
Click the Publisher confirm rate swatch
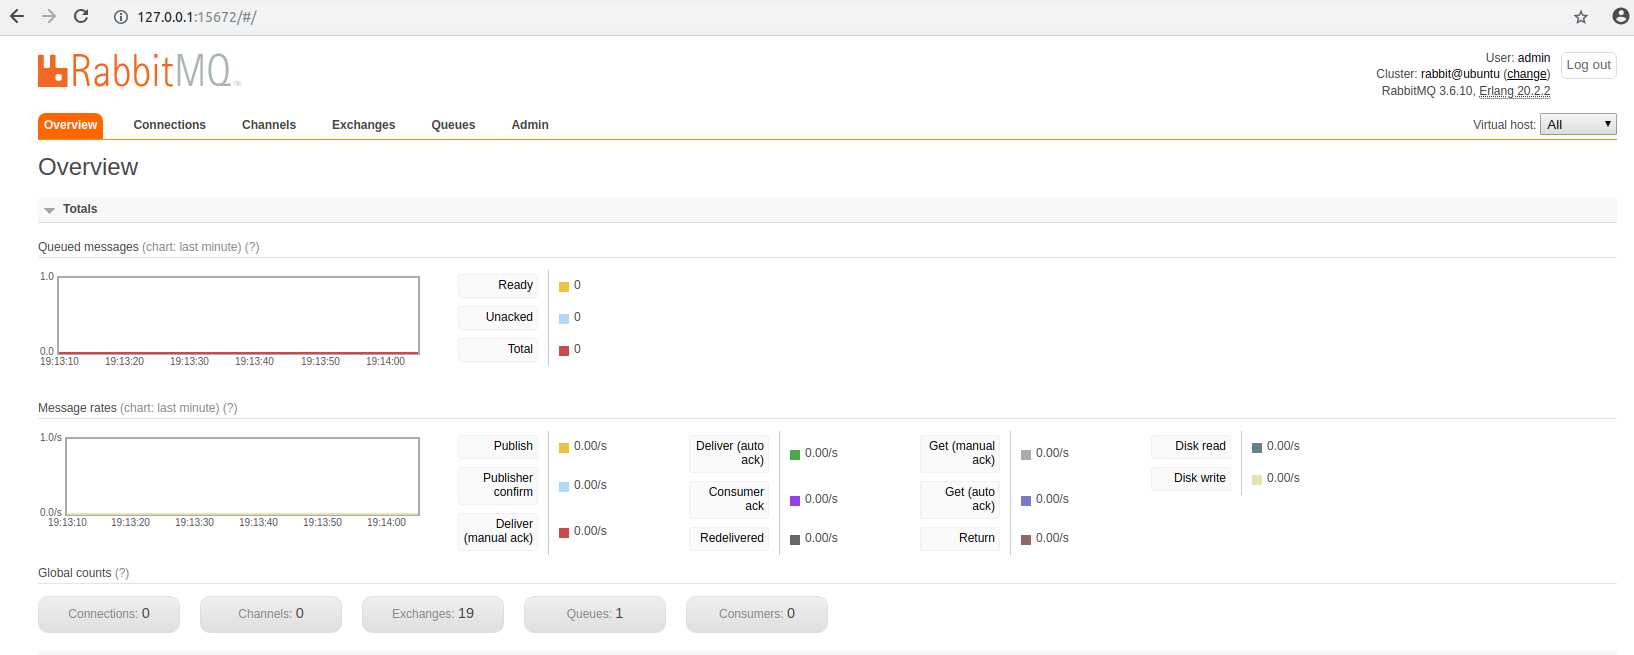[x=564, y=487]
